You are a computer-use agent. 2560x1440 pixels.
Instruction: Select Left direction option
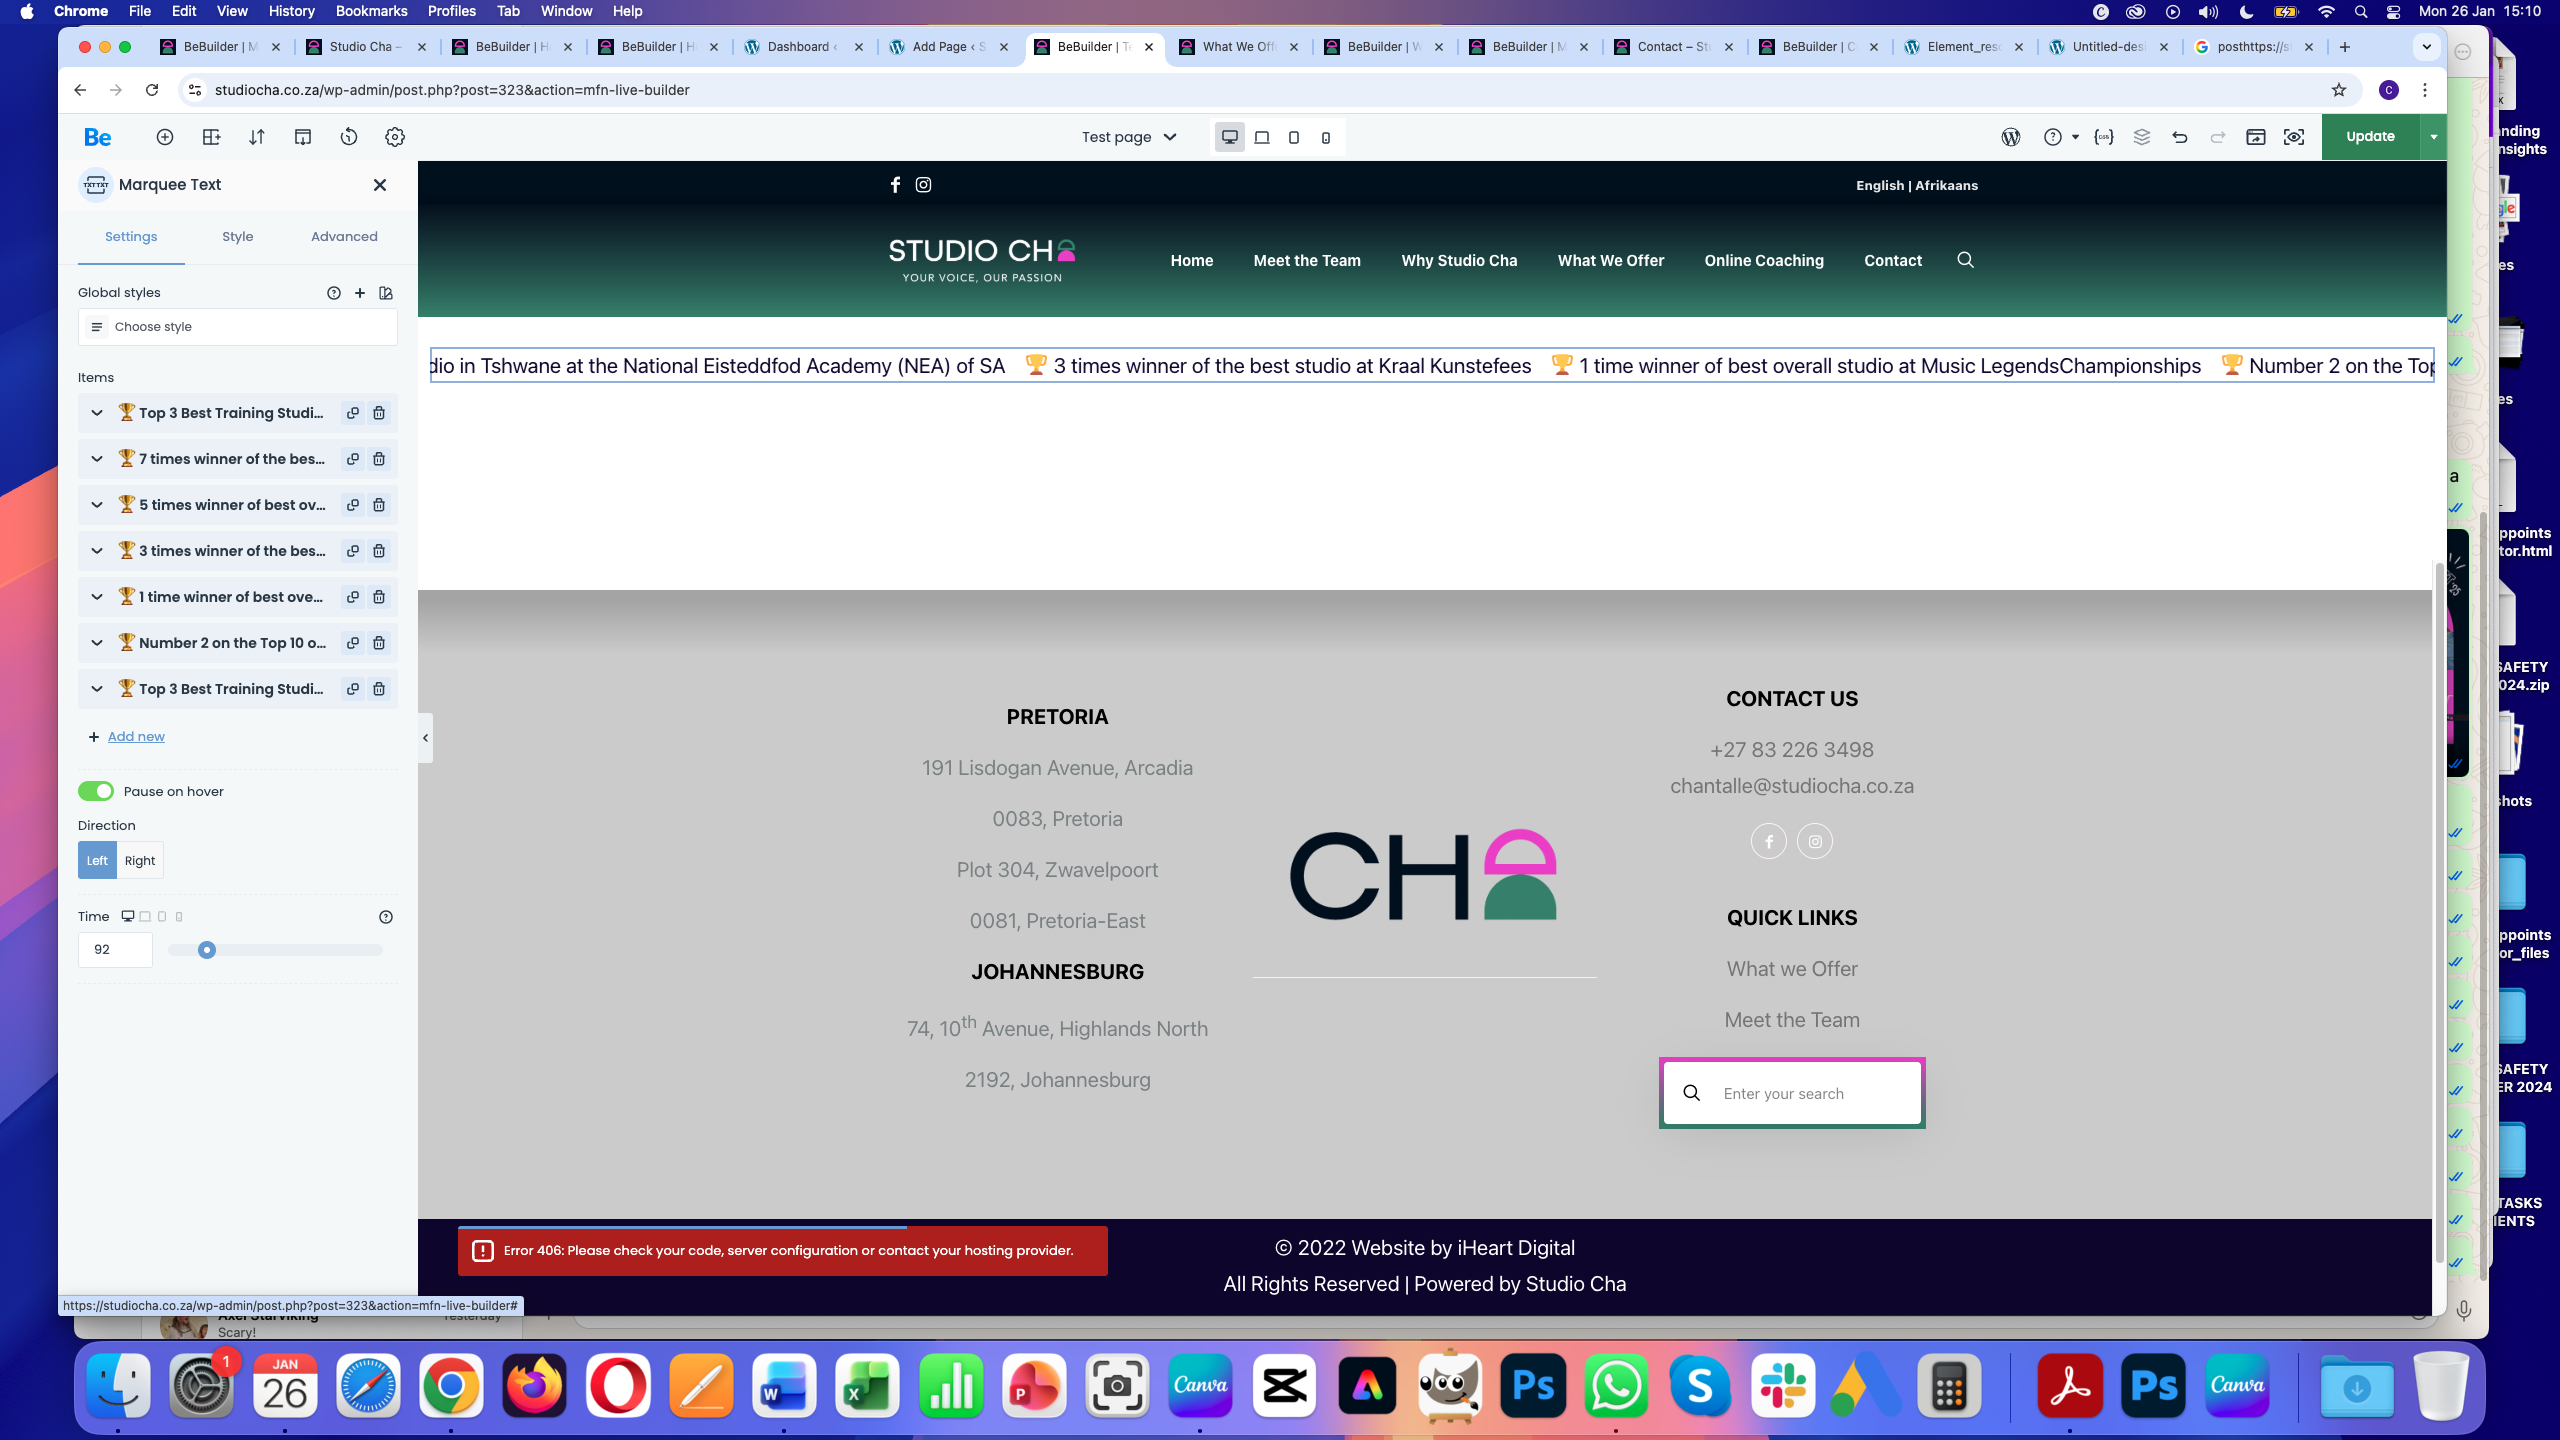(x=97, y=860)
